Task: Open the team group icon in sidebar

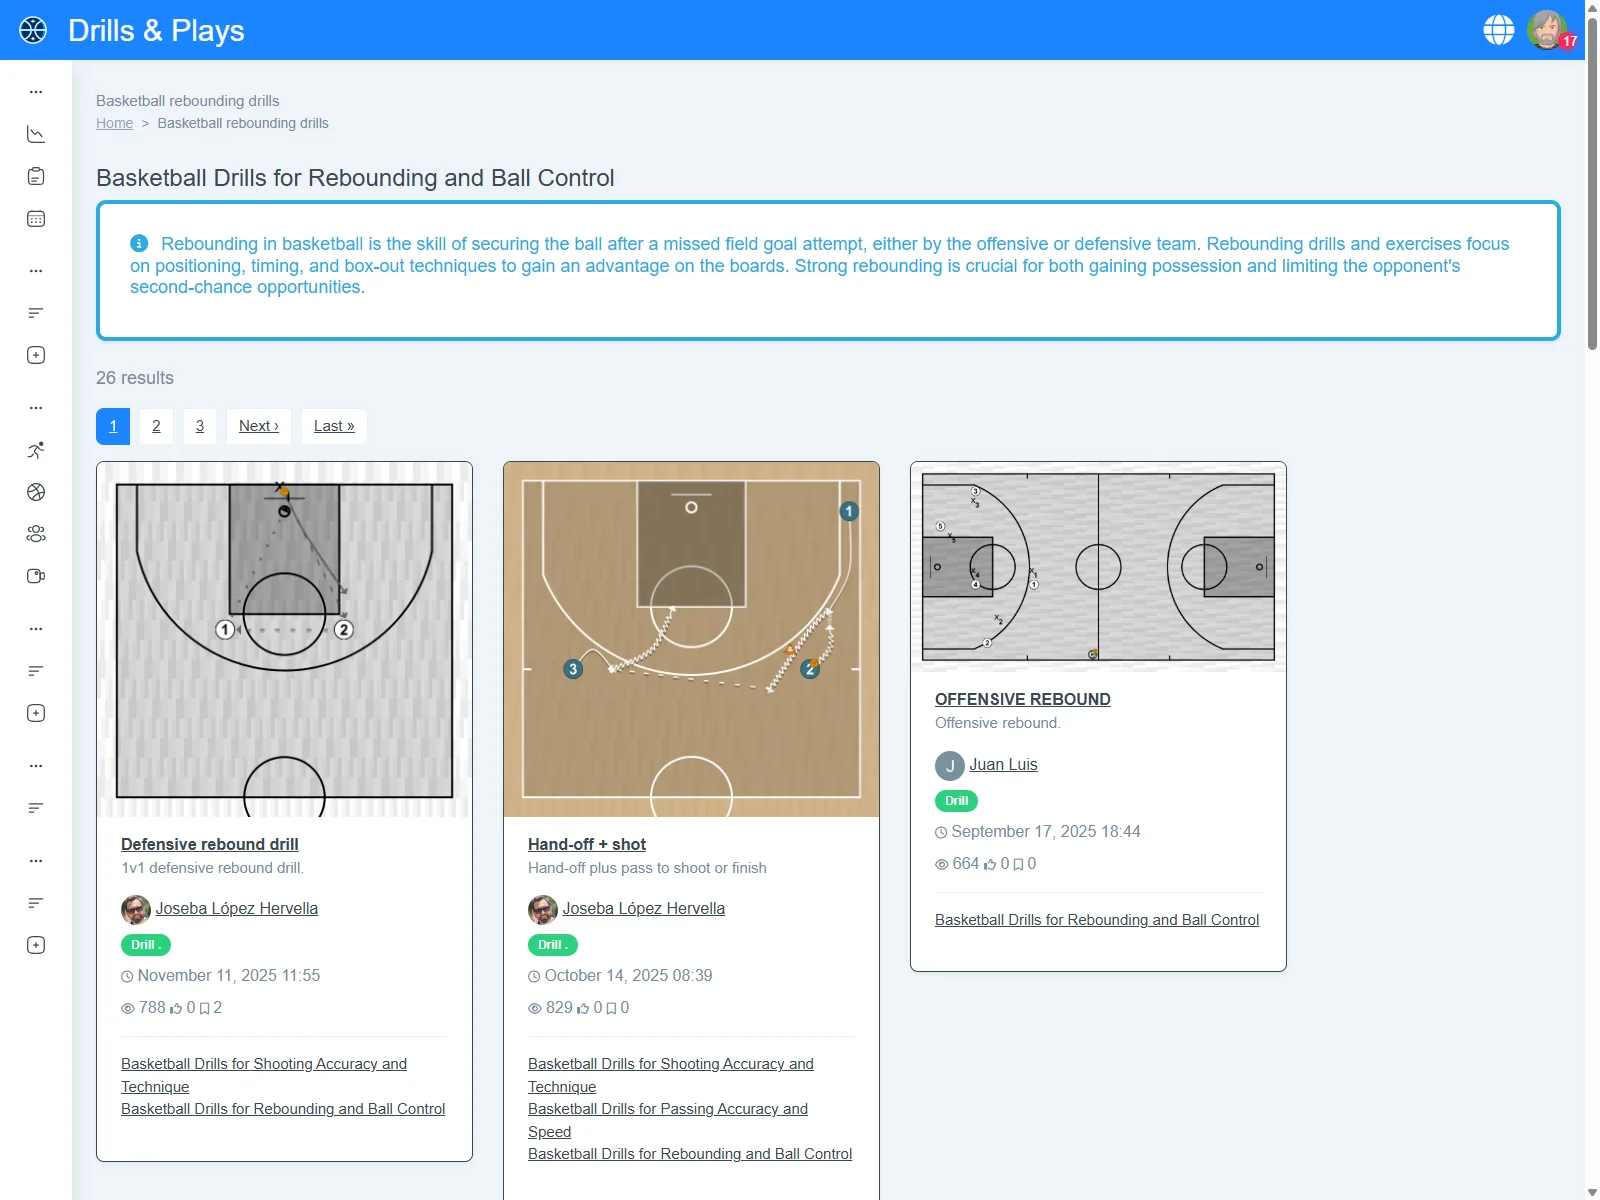Action: [36, 534]
